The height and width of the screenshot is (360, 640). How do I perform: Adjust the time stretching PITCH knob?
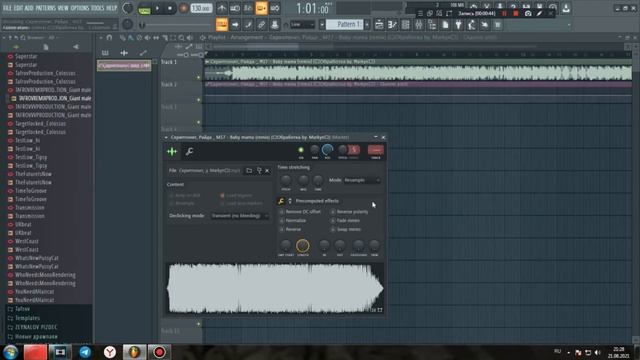pyautogui.click(x=286, y=180)
